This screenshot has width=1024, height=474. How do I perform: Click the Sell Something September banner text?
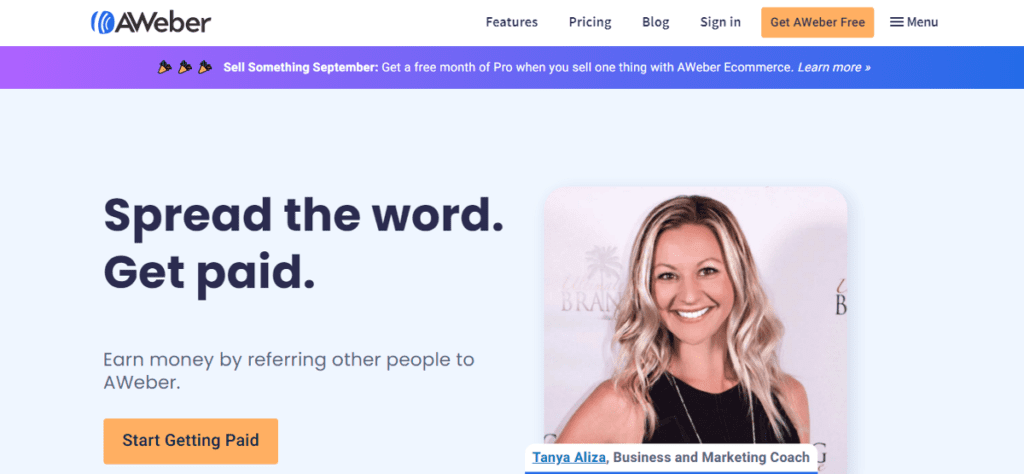coord(301,67)
